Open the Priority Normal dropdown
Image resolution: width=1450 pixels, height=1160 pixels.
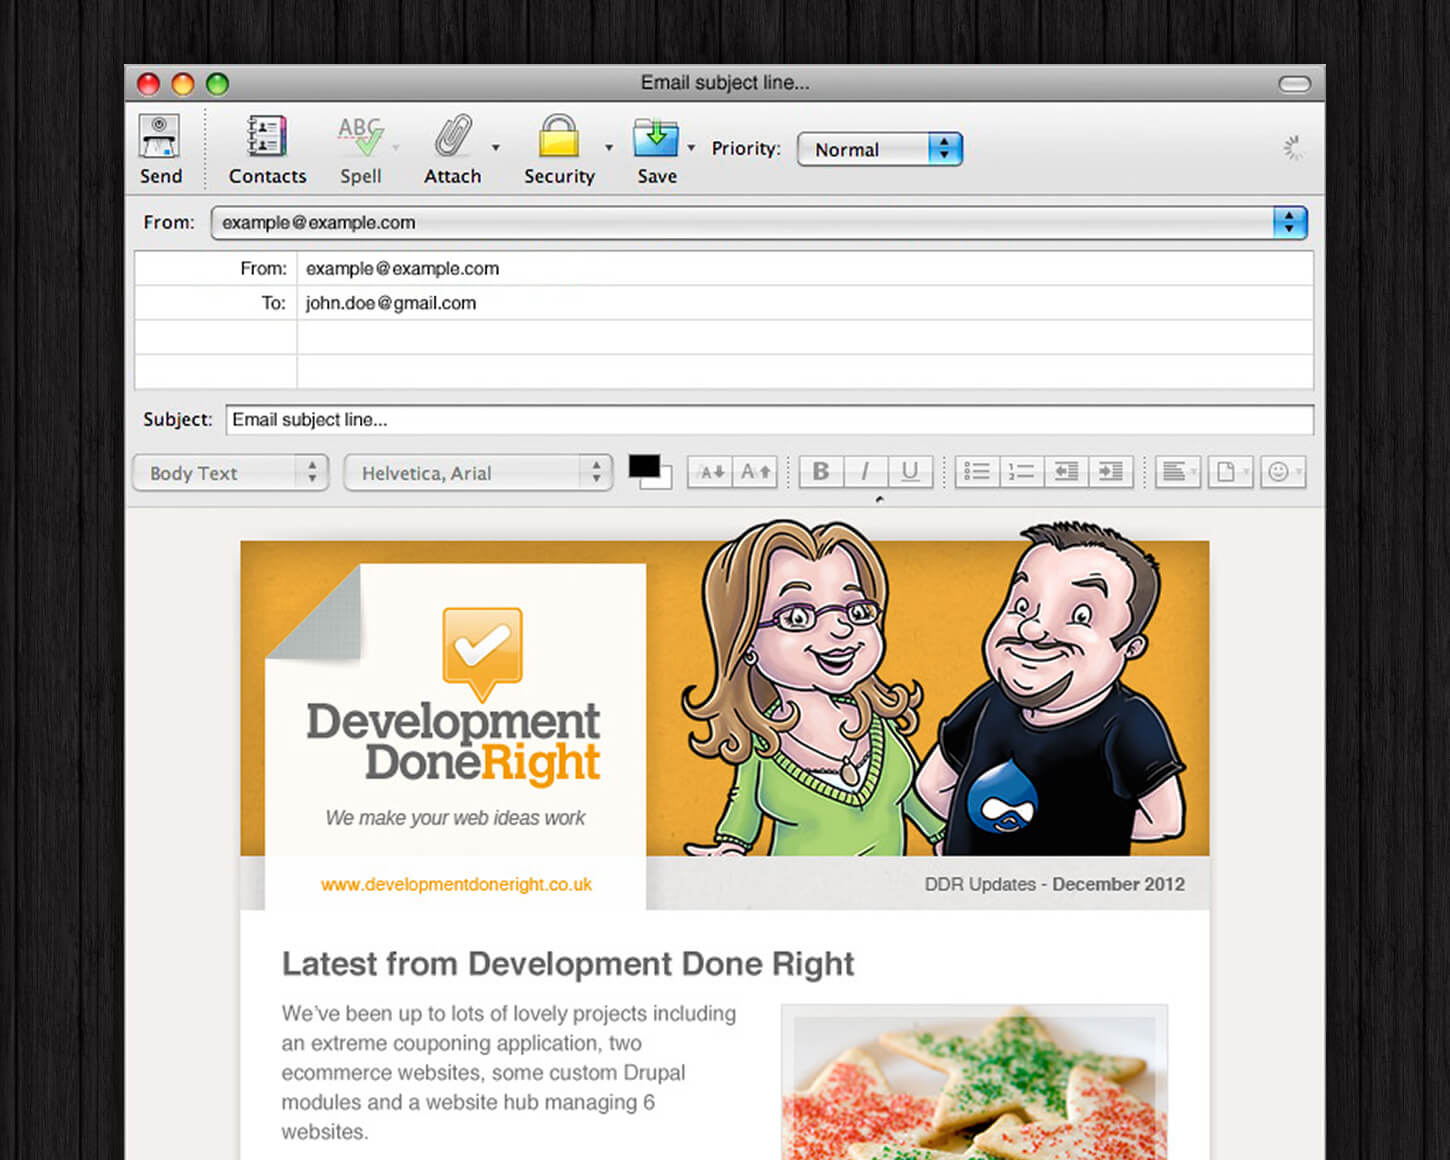(880, 149)
